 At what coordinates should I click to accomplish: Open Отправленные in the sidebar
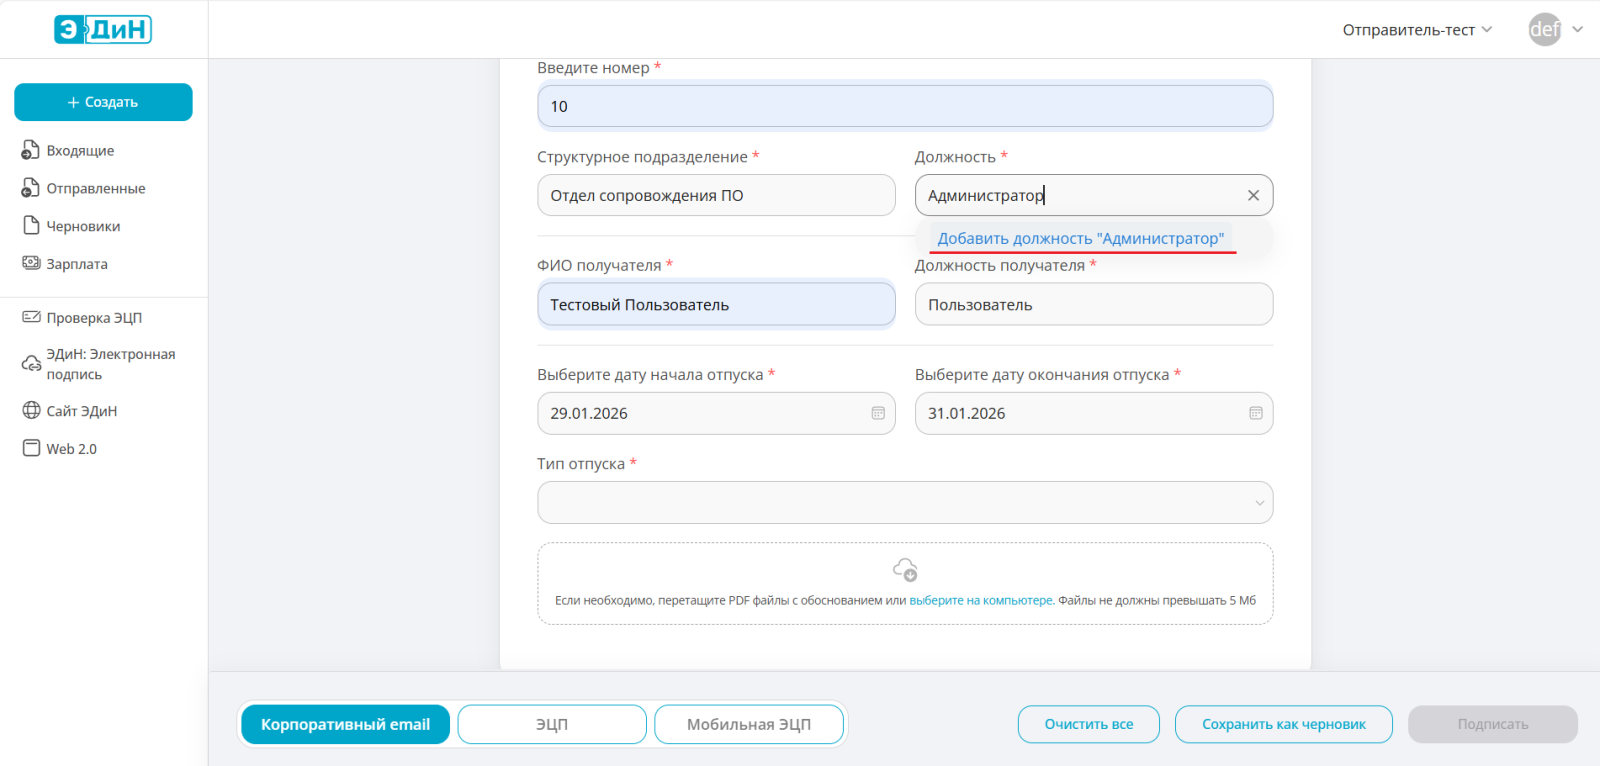click(x=95, y=188)
